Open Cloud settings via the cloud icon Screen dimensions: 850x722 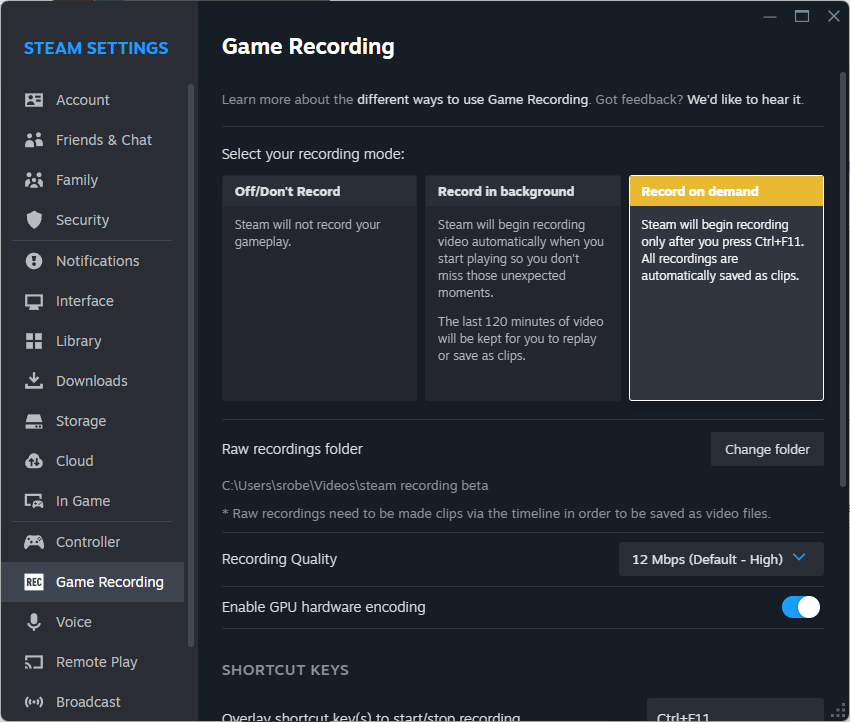(x=34, y=460)
